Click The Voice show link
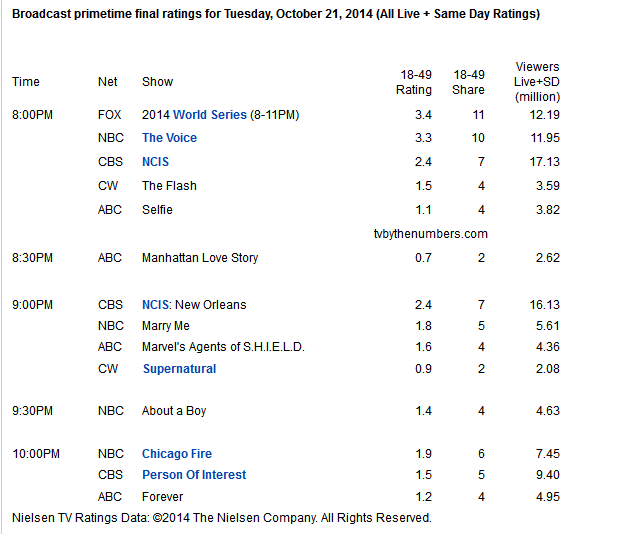This screenshot has width=626, height=534. coord(169,138)
